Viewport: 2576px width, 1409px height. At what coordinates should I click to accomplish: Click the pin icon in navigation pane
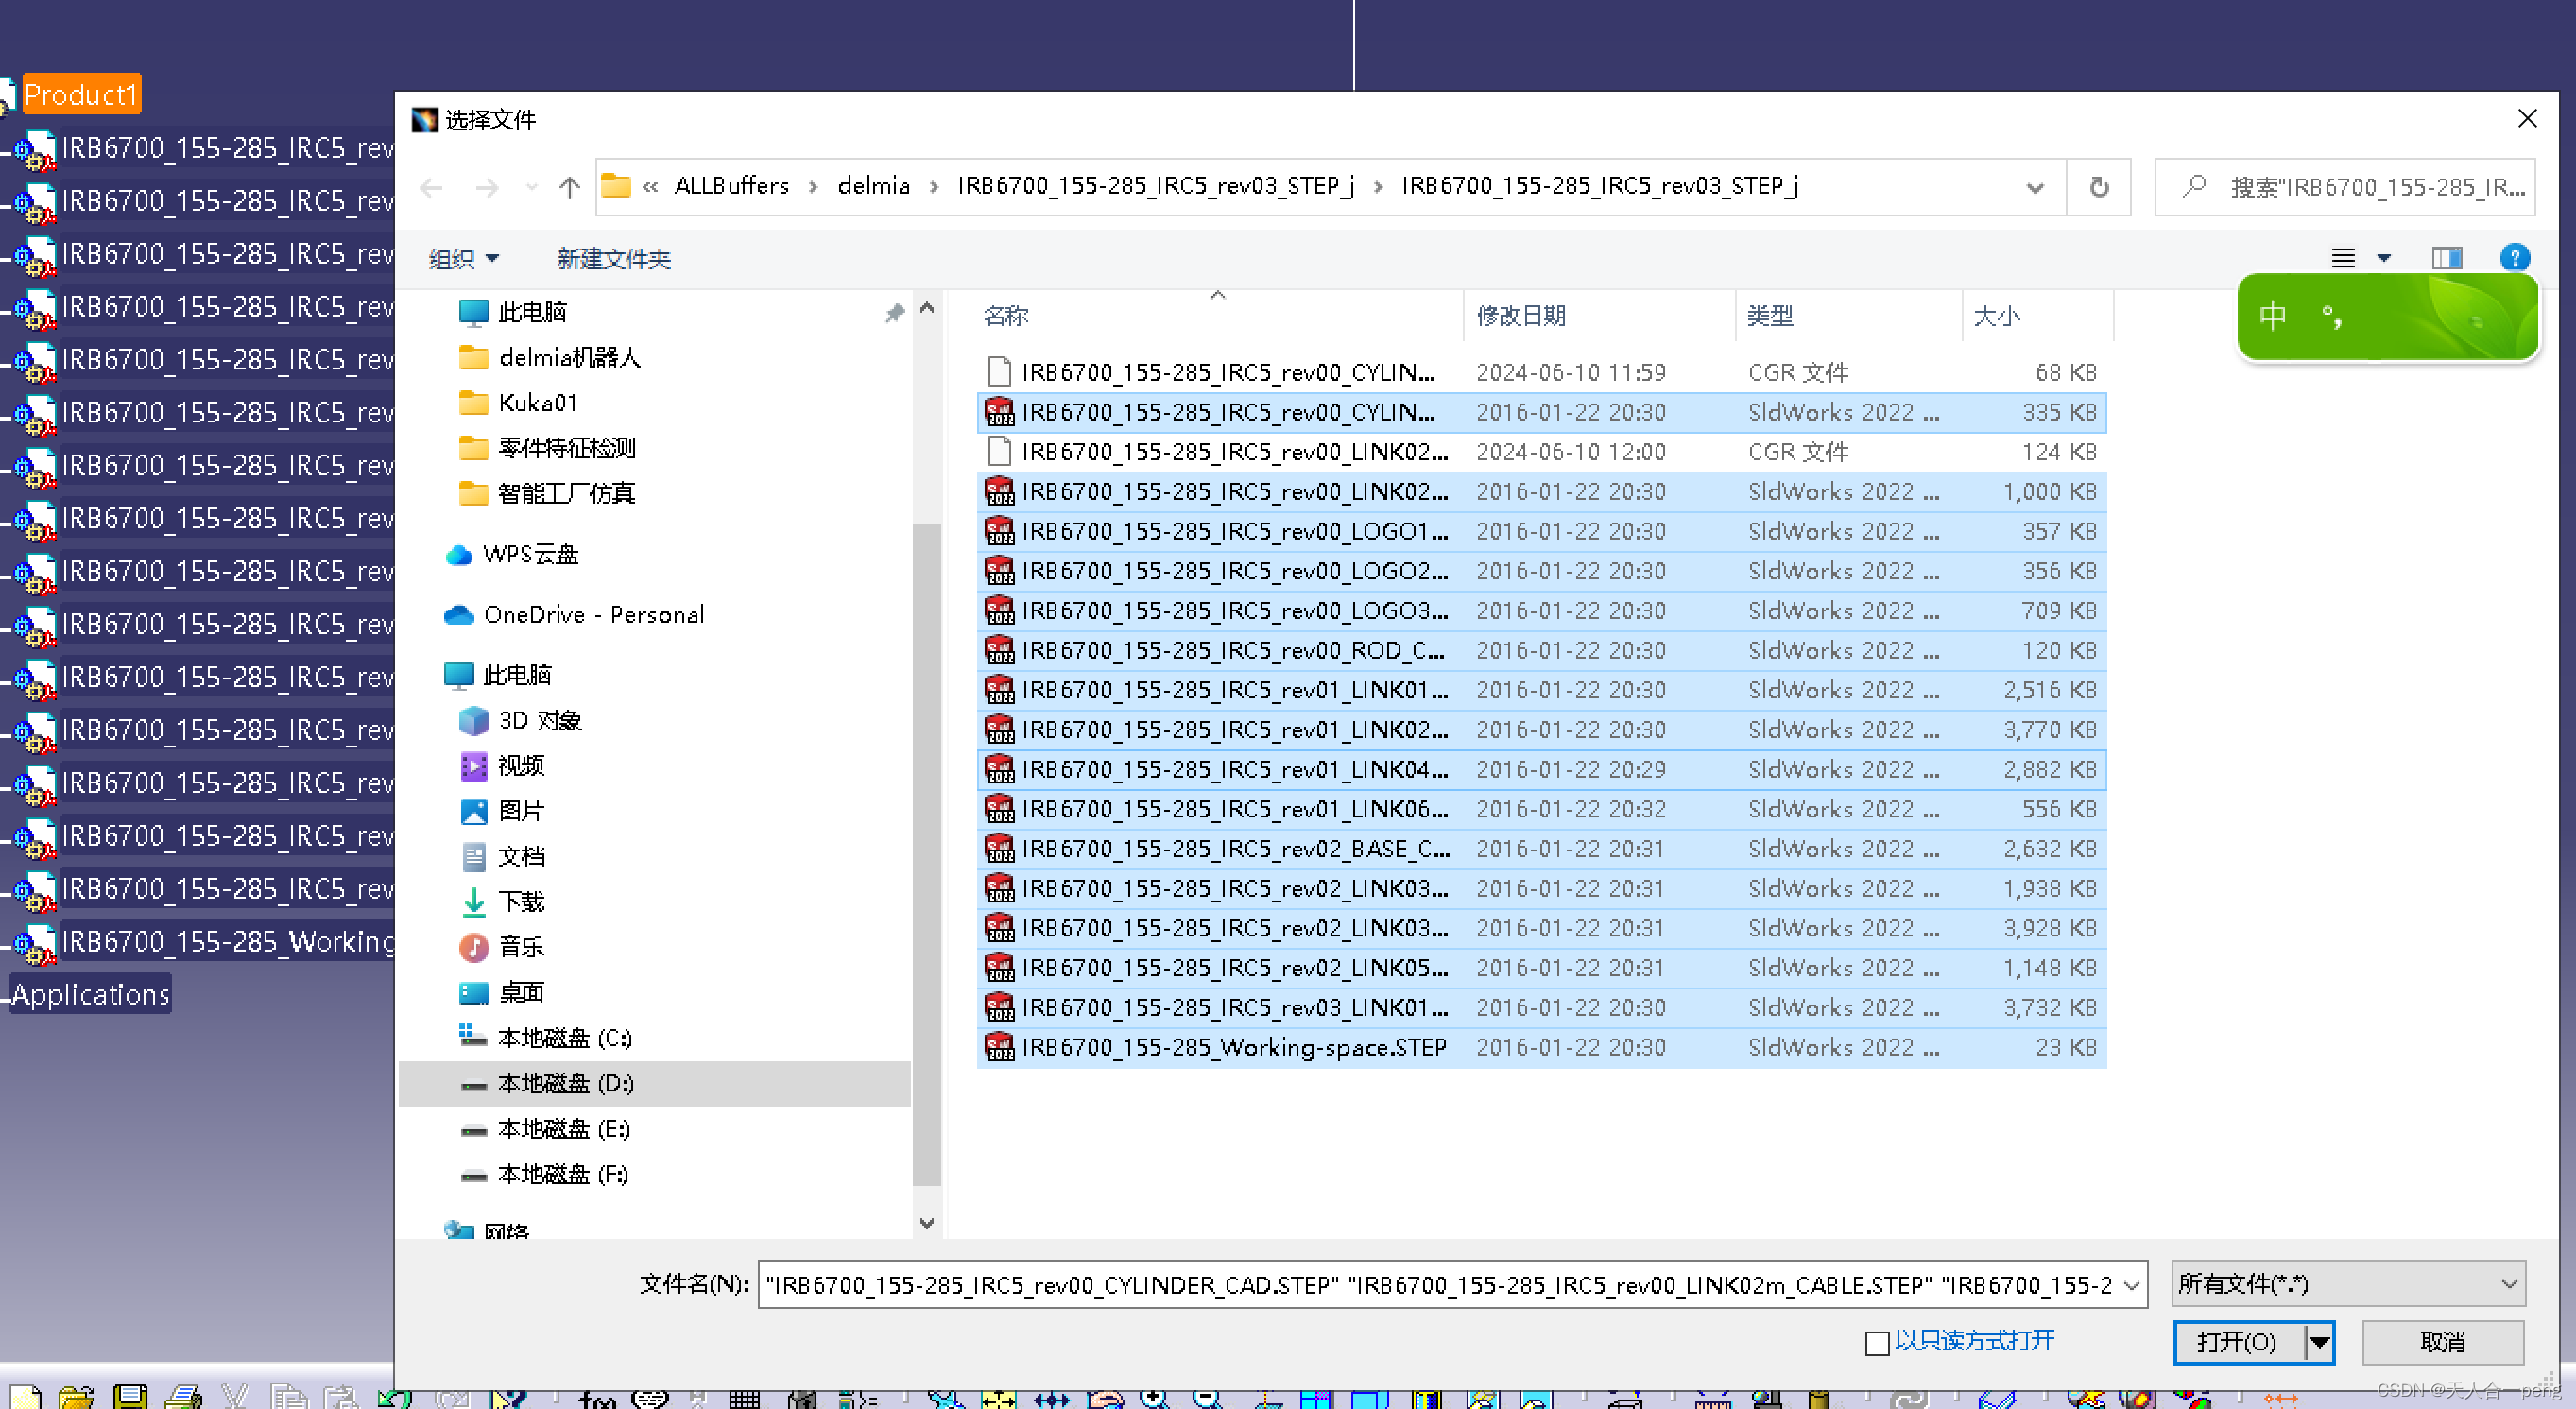pos(894,313)
